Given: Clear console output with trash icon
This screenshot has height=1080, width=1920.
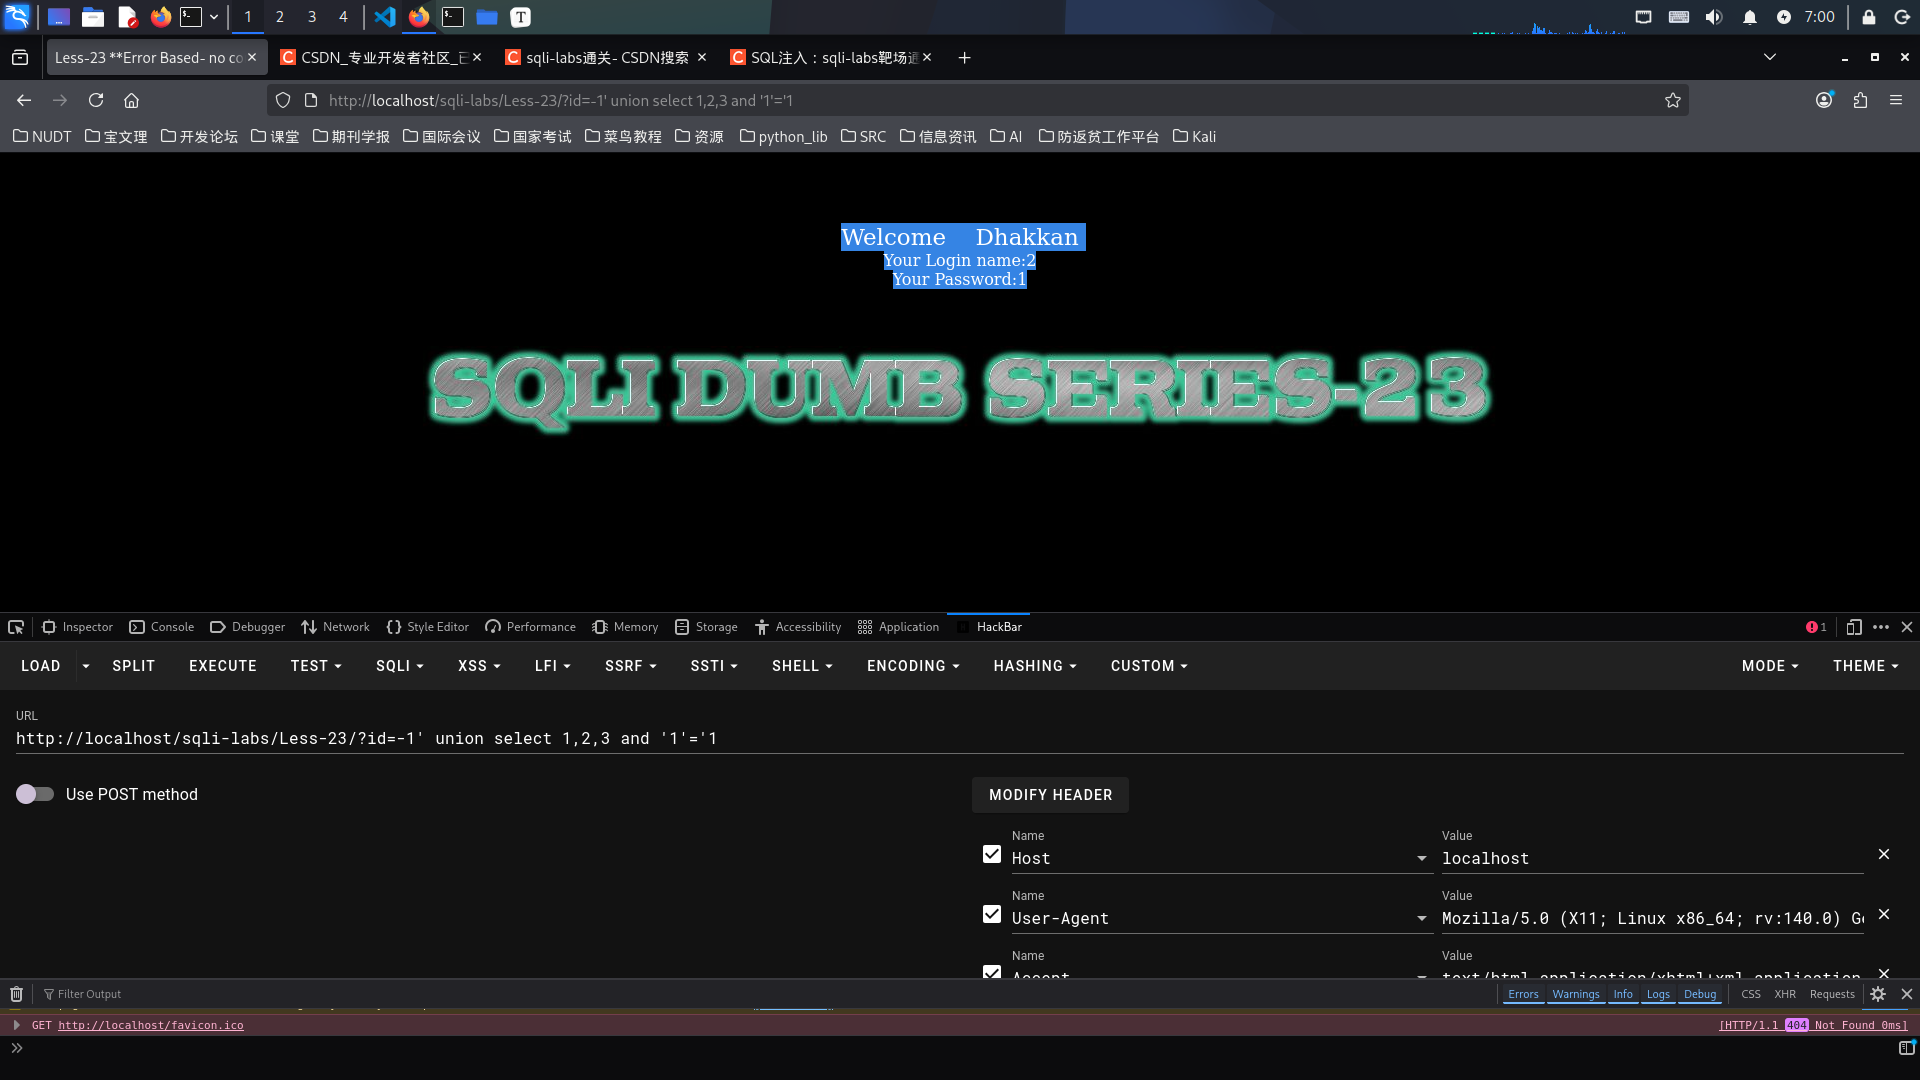Looking at the screenshot, I should 16,994.
